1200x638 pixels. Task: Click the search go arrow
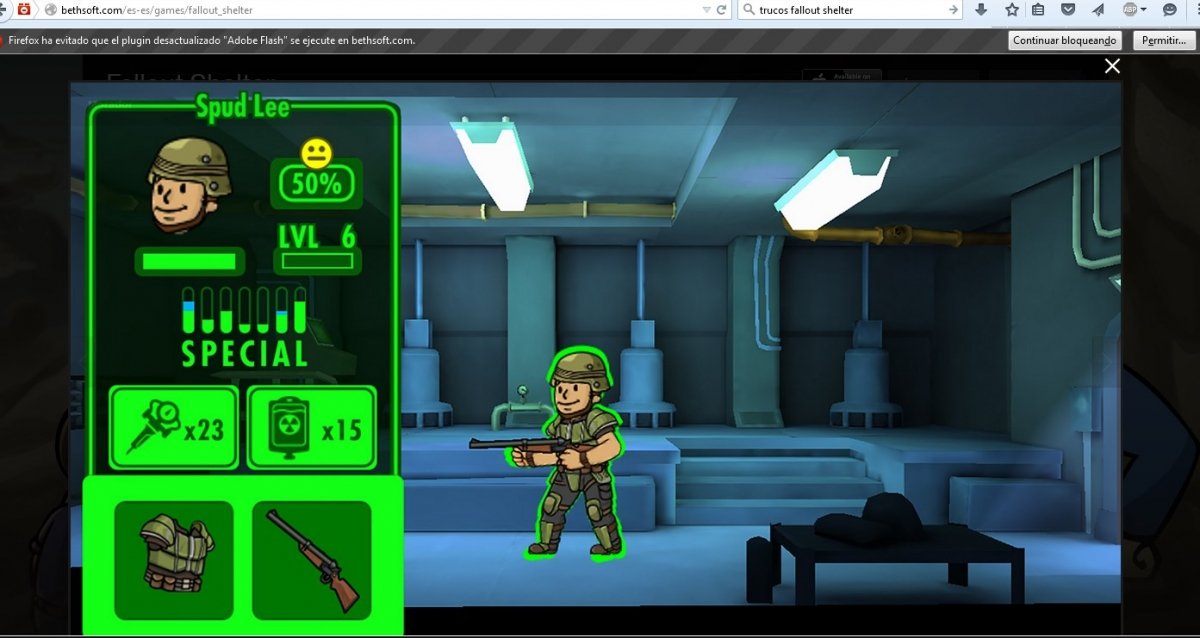click(953, 10)
